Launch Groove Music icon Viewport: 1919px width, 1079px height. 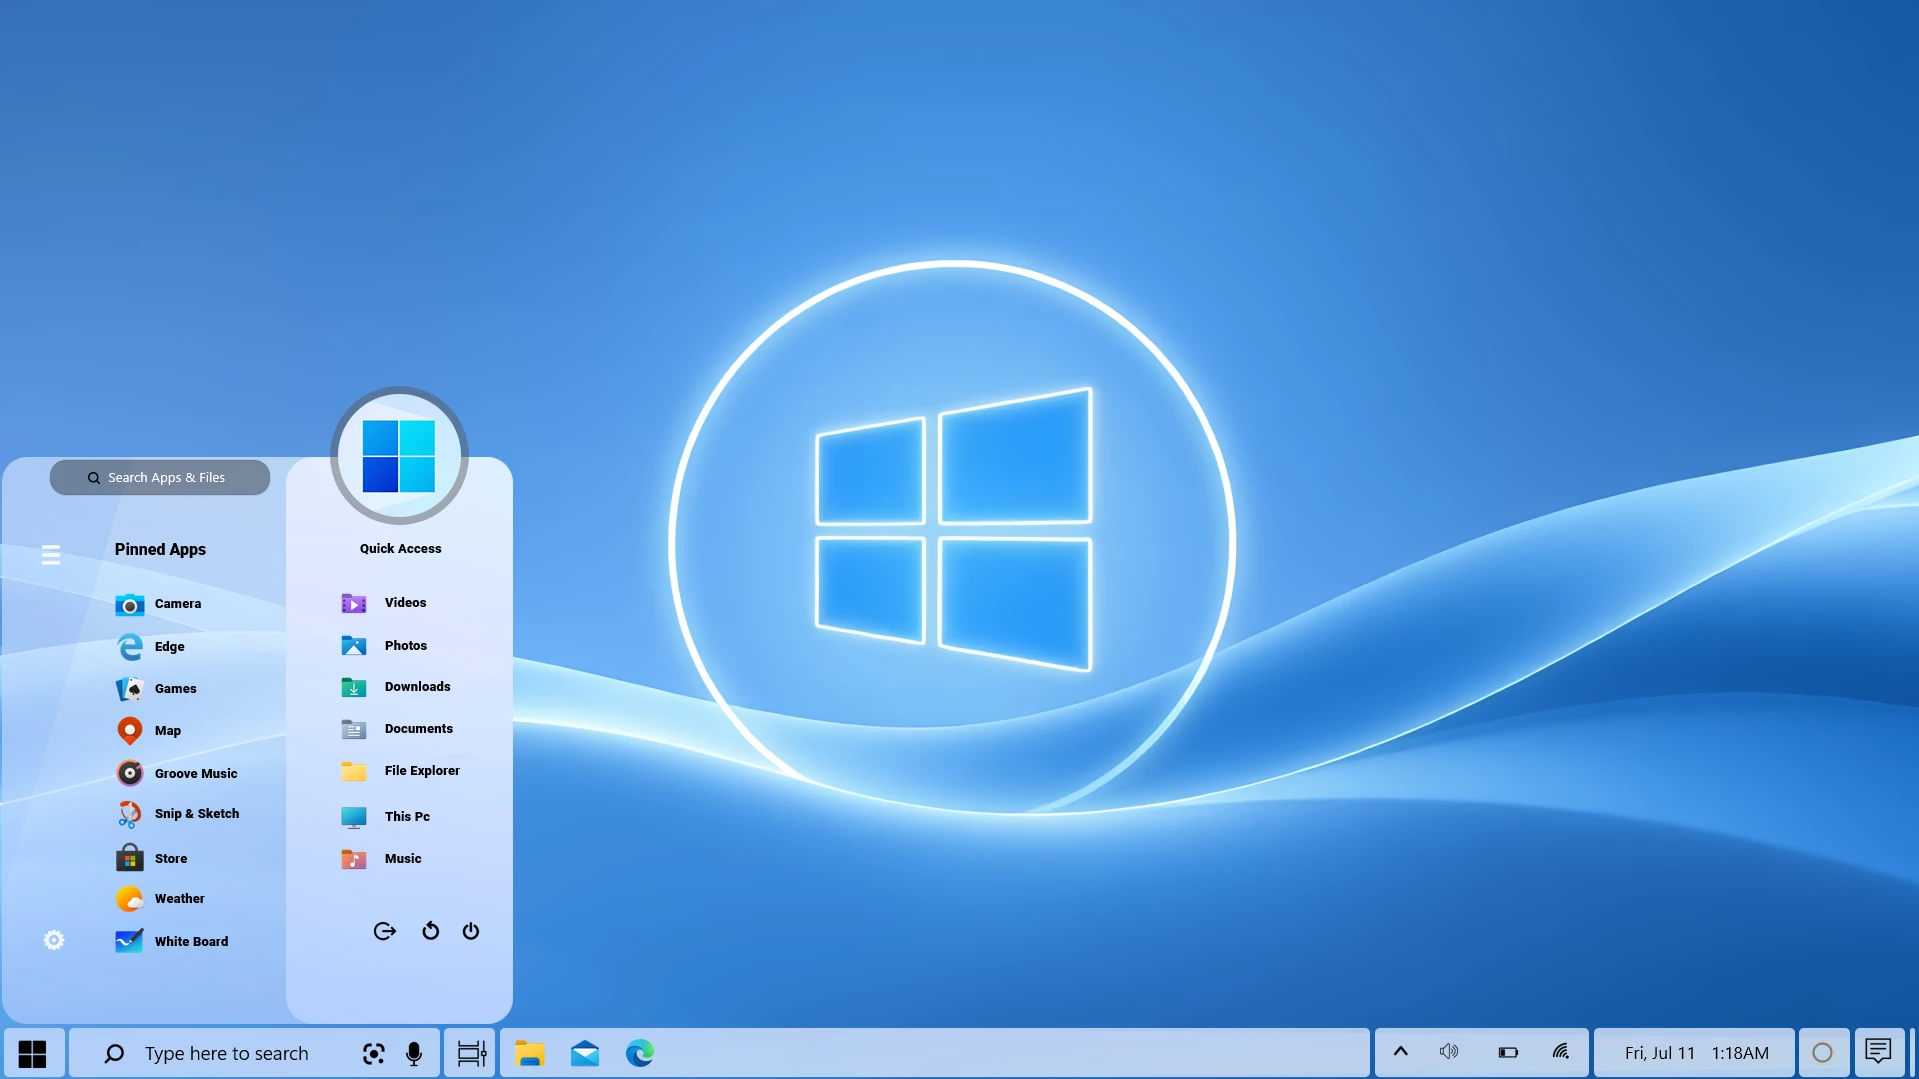(x=130, y=773)
